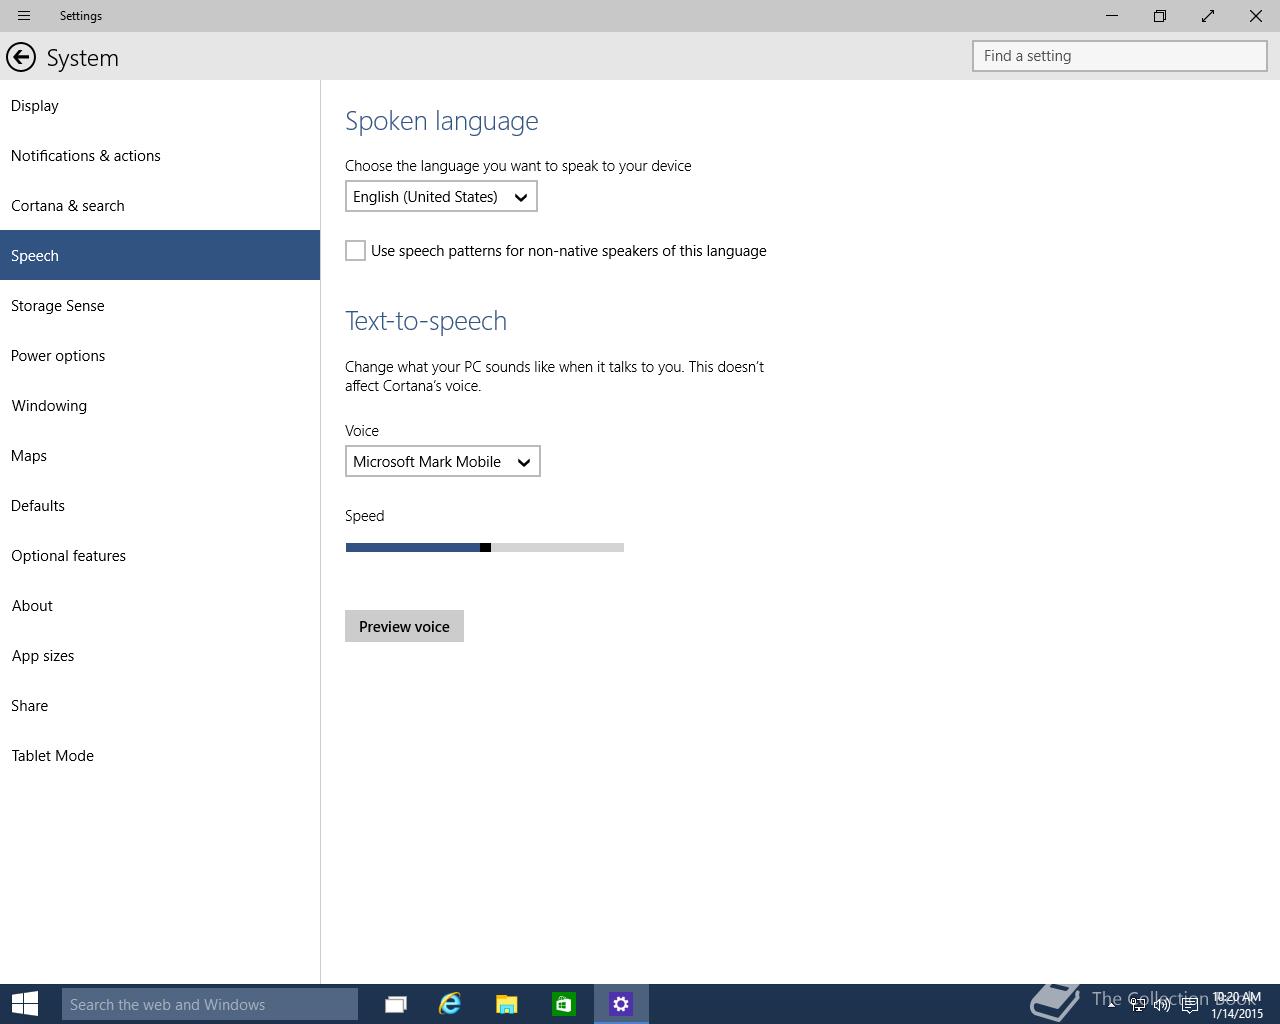Click the taskbar clock date 1/14/2015
This screenshot has height=1024, width=1280.
coord(1237,1013)
